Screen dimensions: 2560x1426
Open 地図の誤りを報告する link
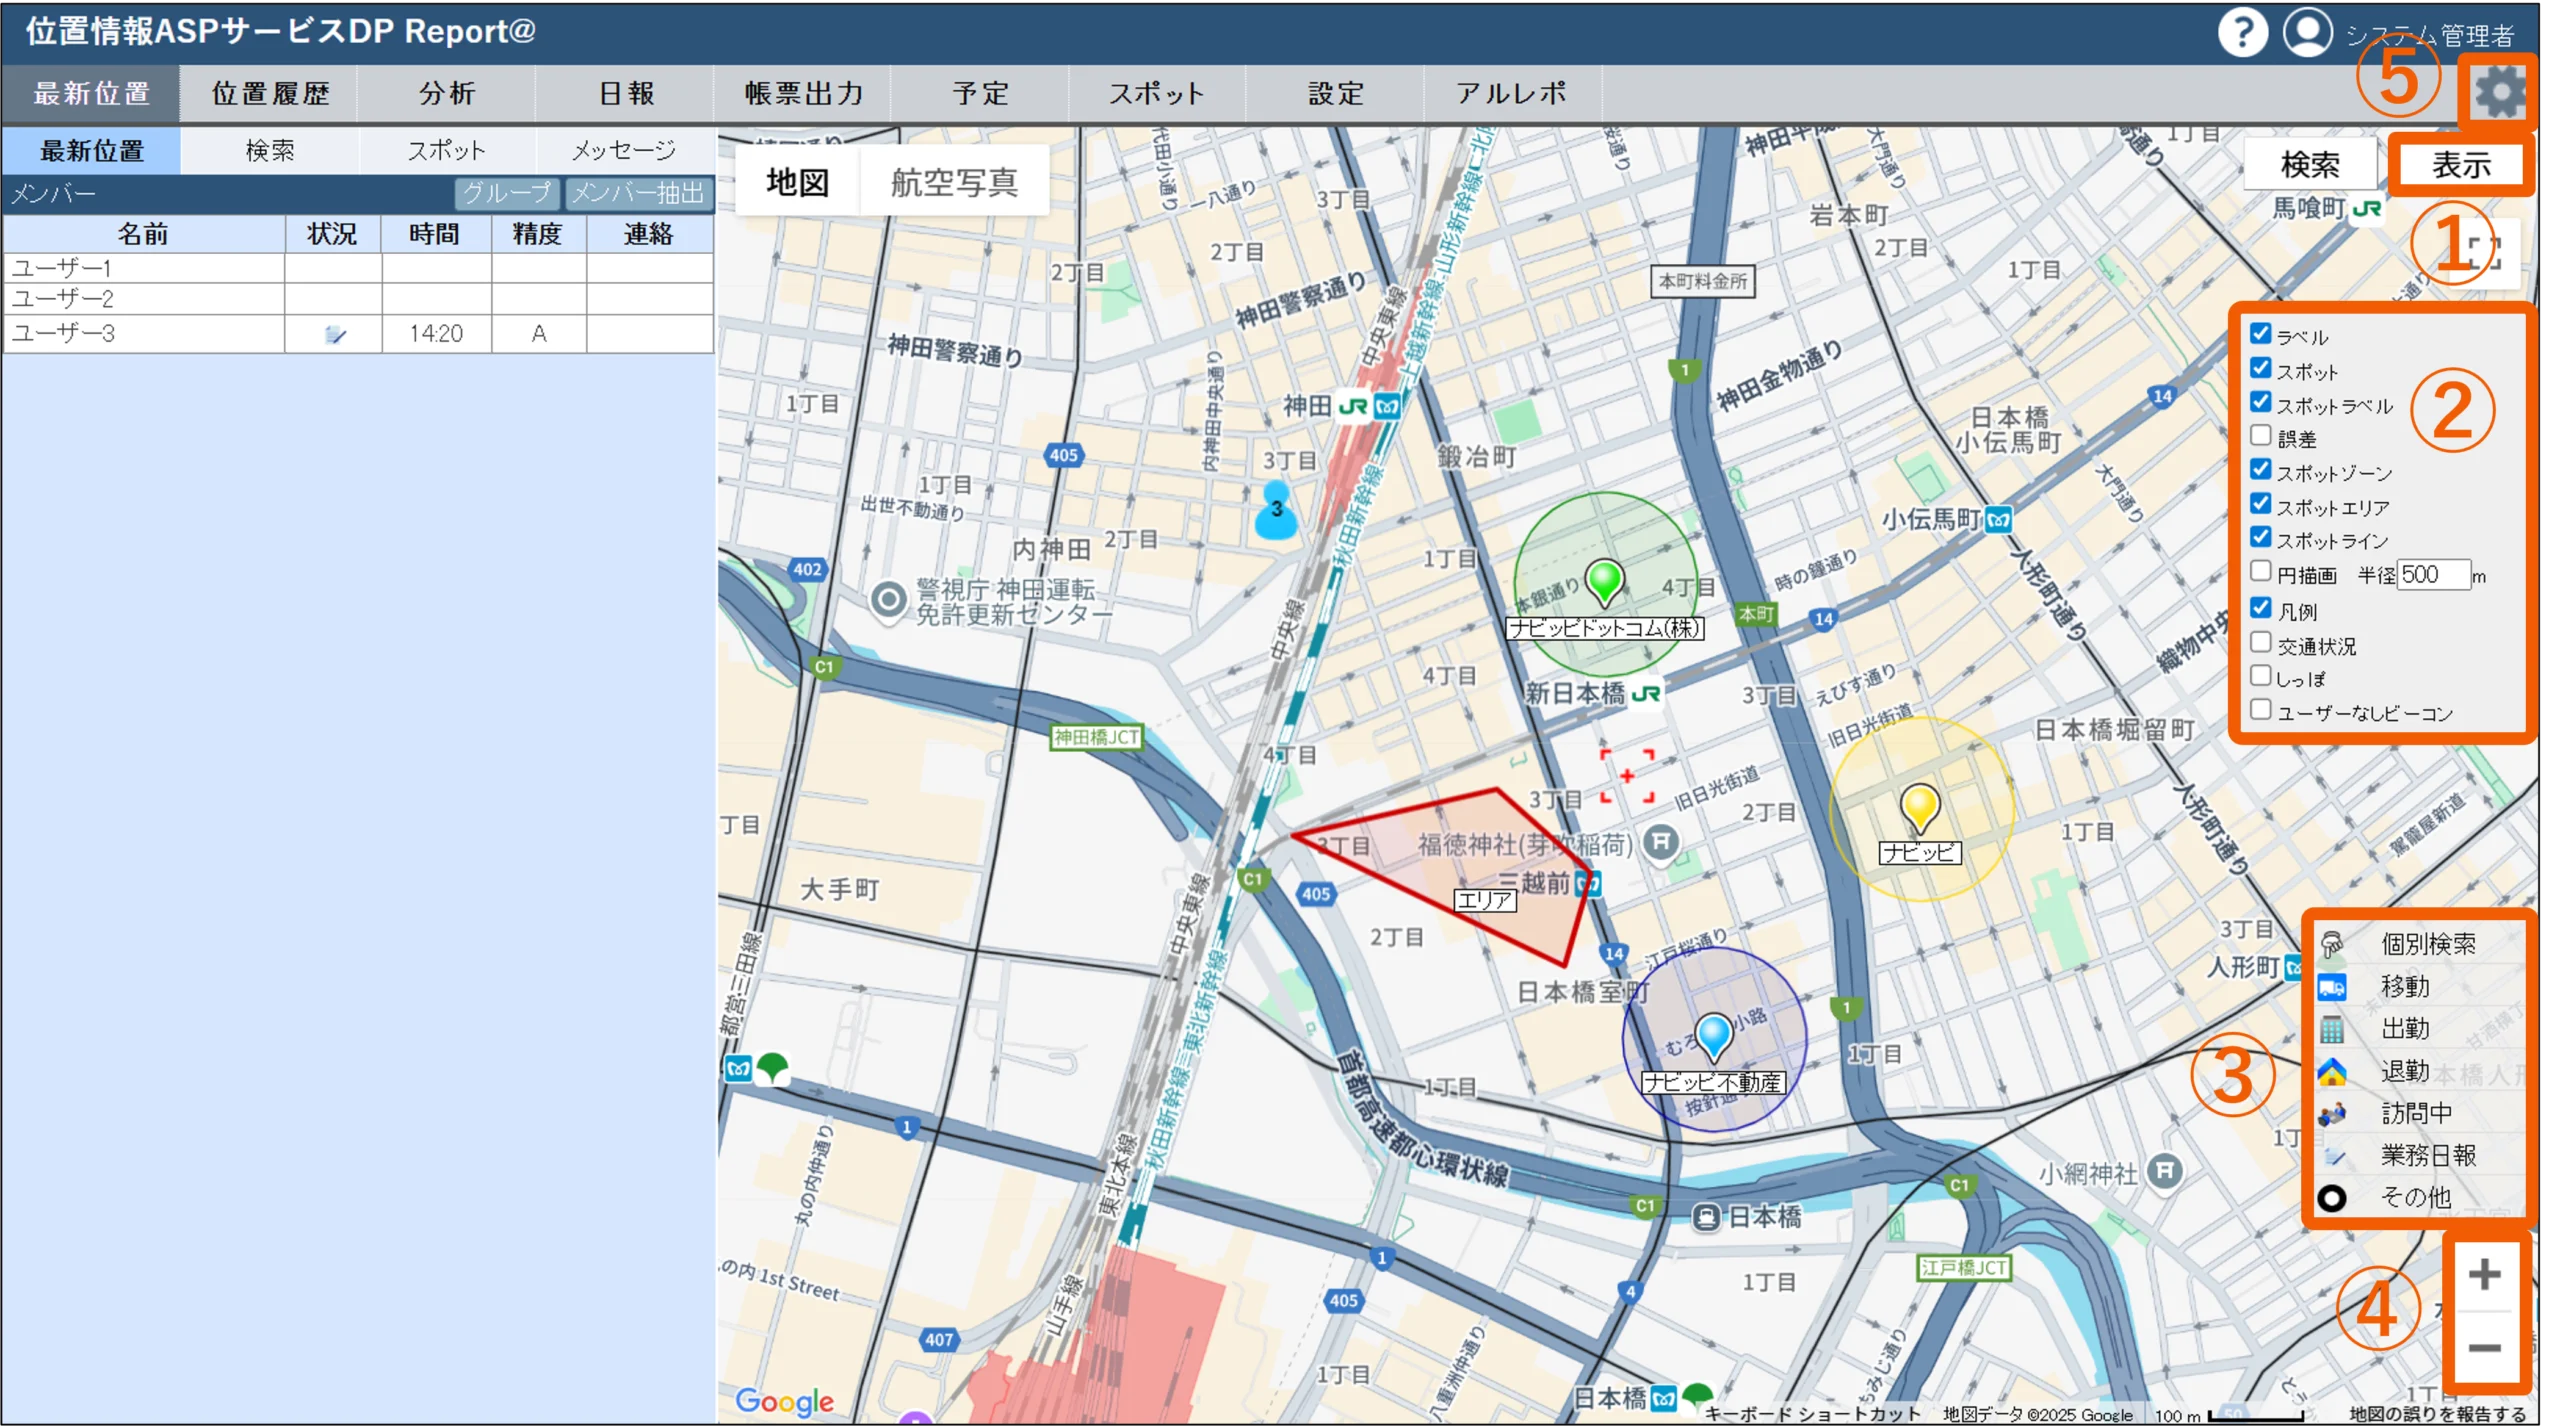2436,1414
